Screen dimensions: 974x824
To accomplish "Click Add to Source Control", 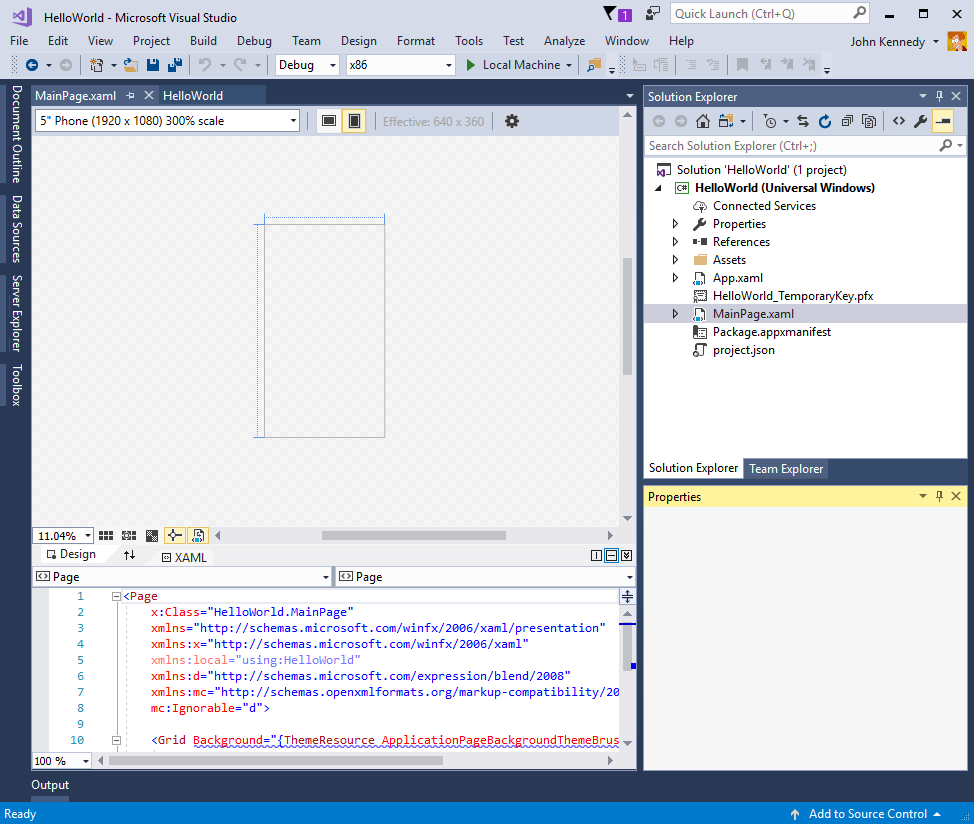I will (866, 813).
